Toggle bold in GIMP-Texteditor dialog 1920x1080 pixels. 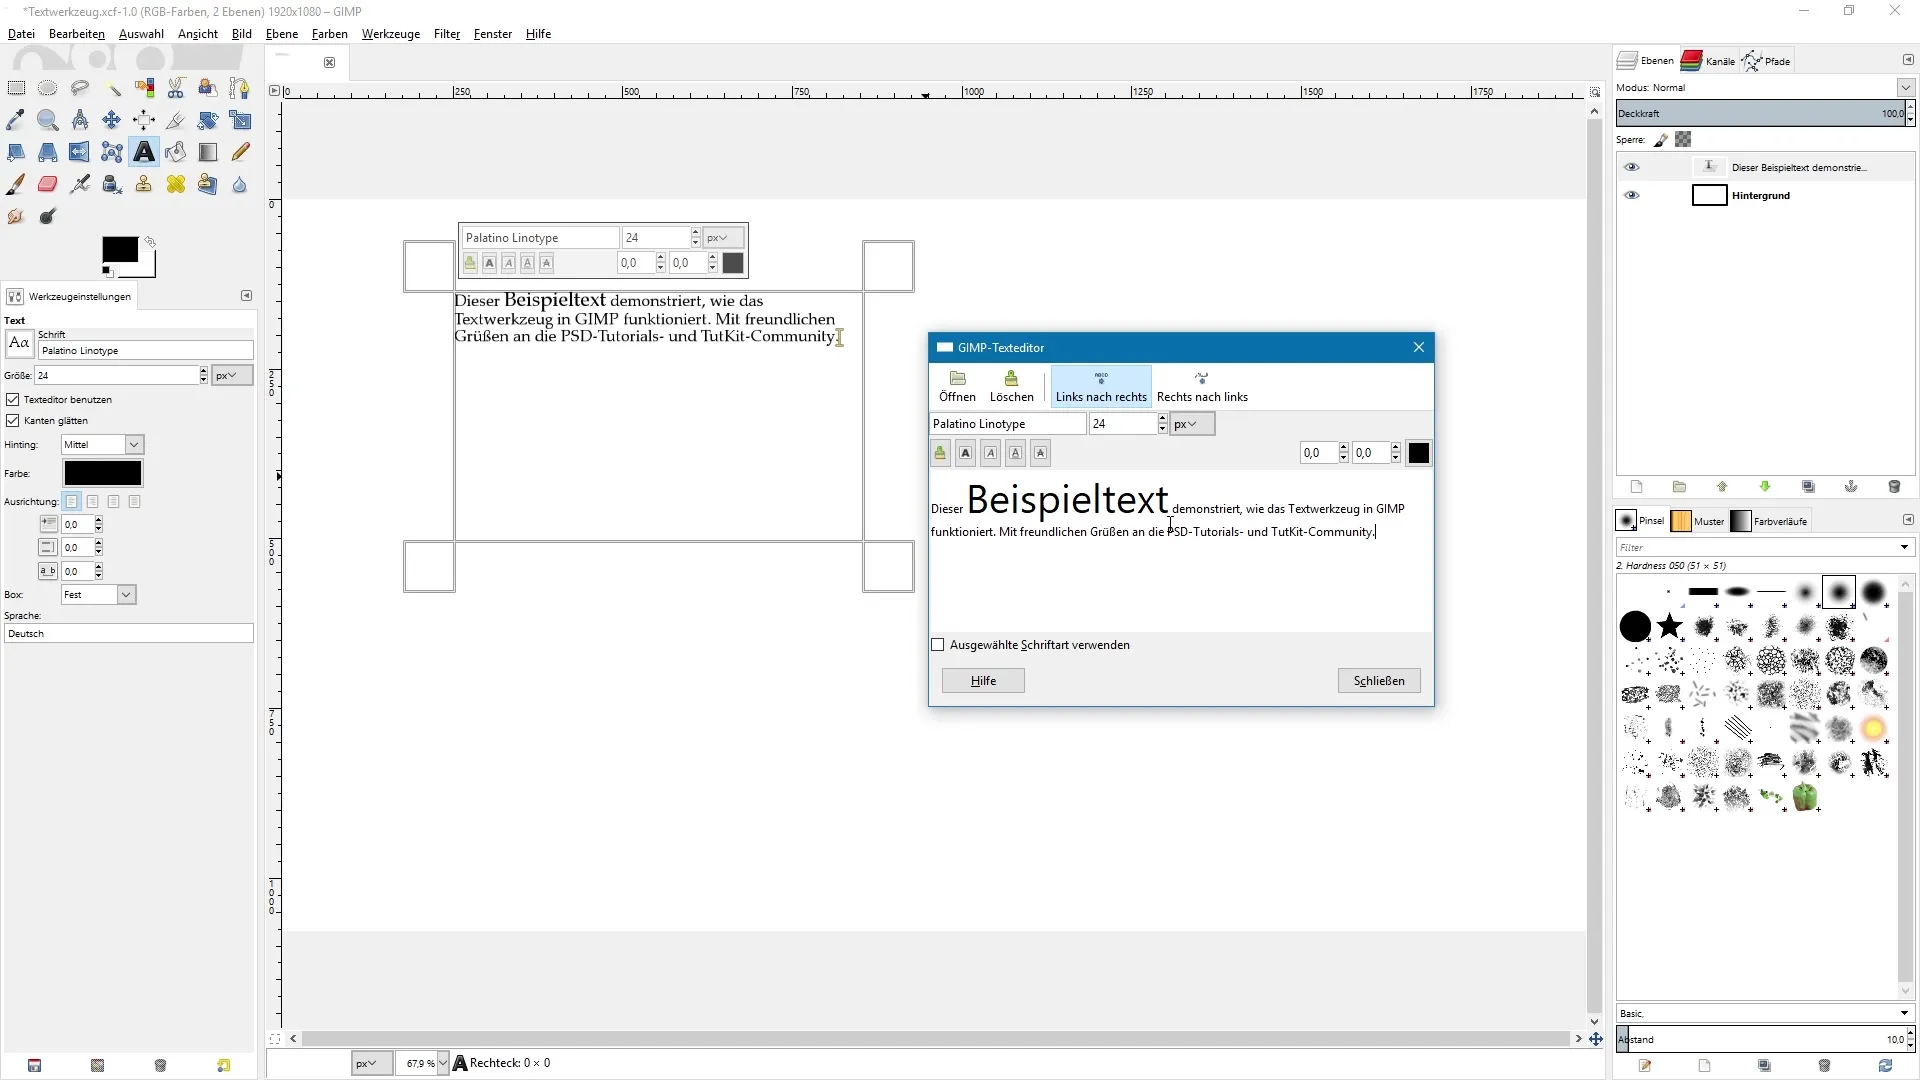pos(965,453)
